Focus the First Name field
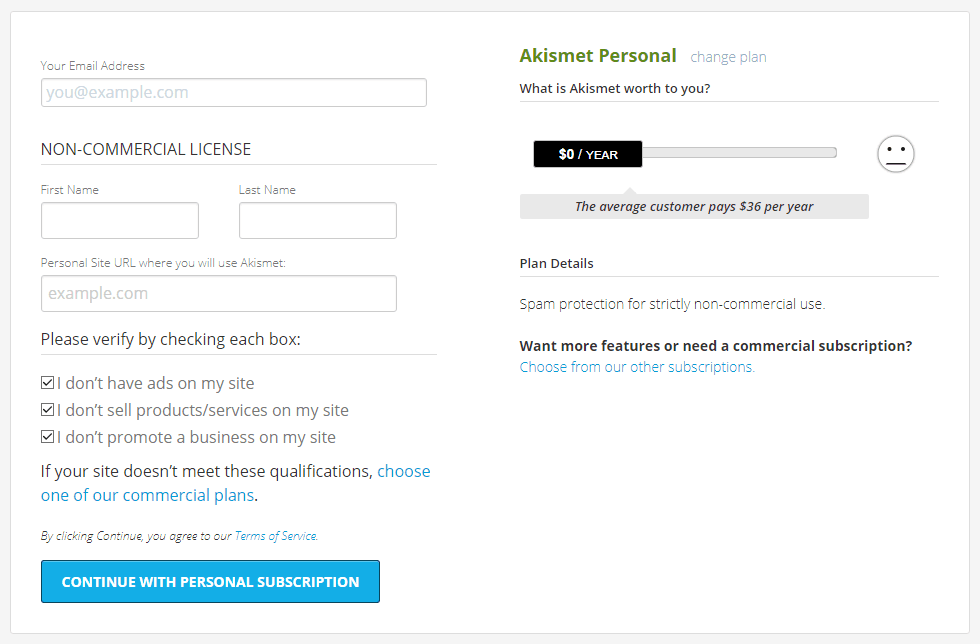 (120, 220)
